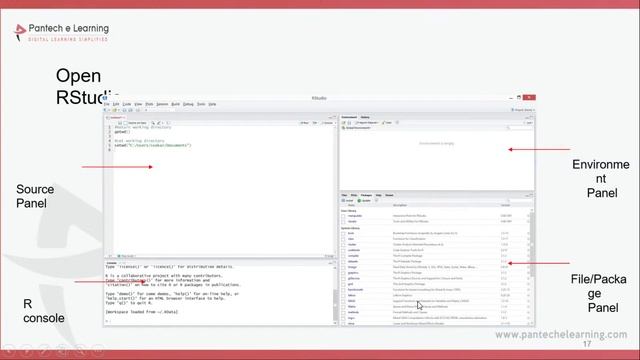This screenshot has width=640, height=360.
Task: Maximize the Console pane
Action: click(335, 263)
